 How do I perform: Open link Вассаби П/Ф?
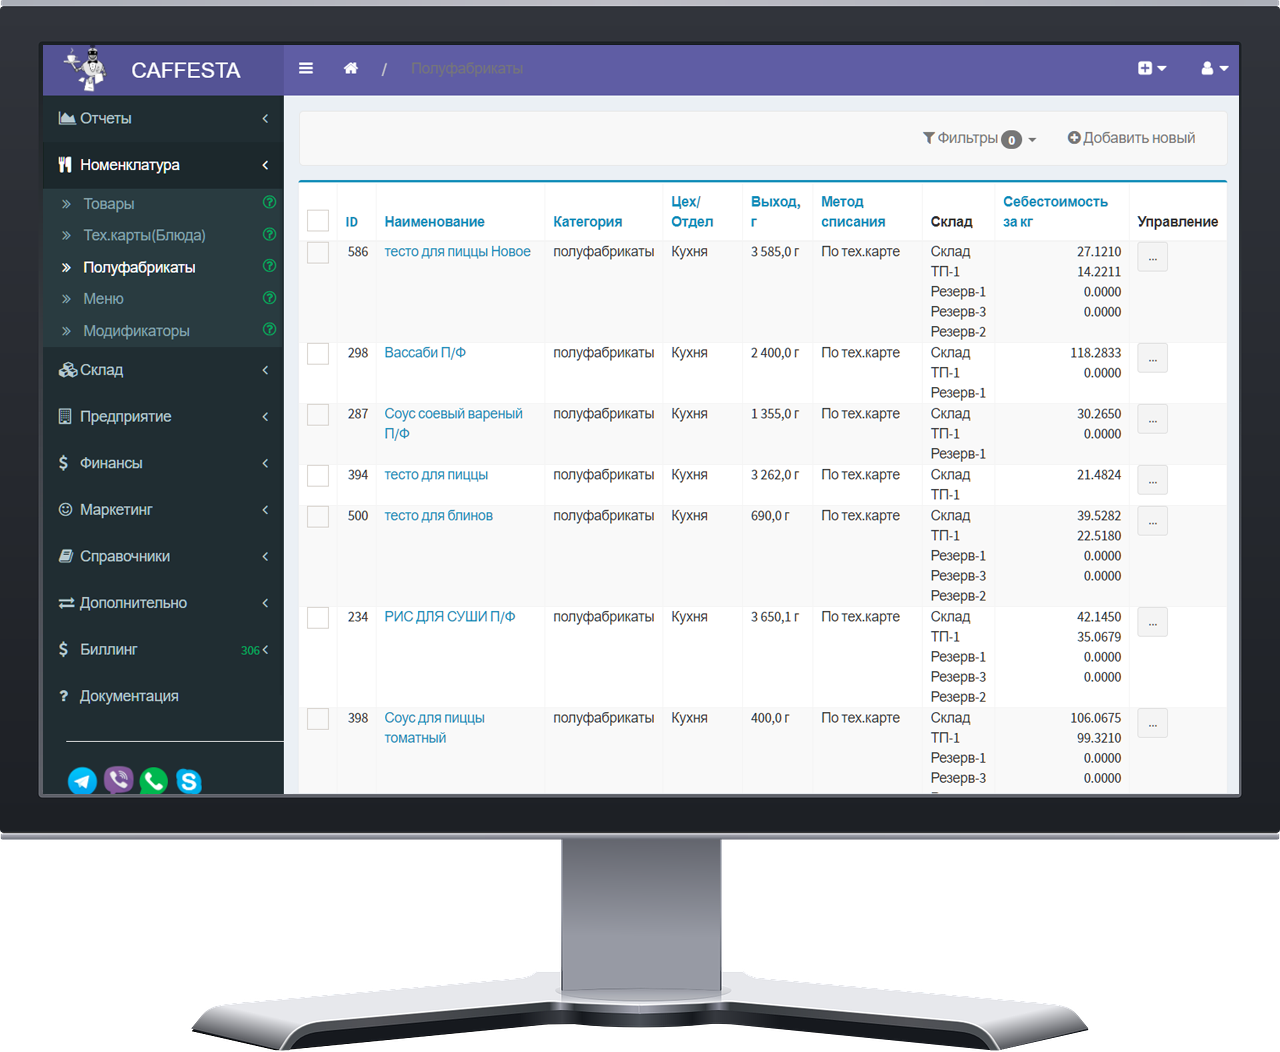(x=425, y=353)
